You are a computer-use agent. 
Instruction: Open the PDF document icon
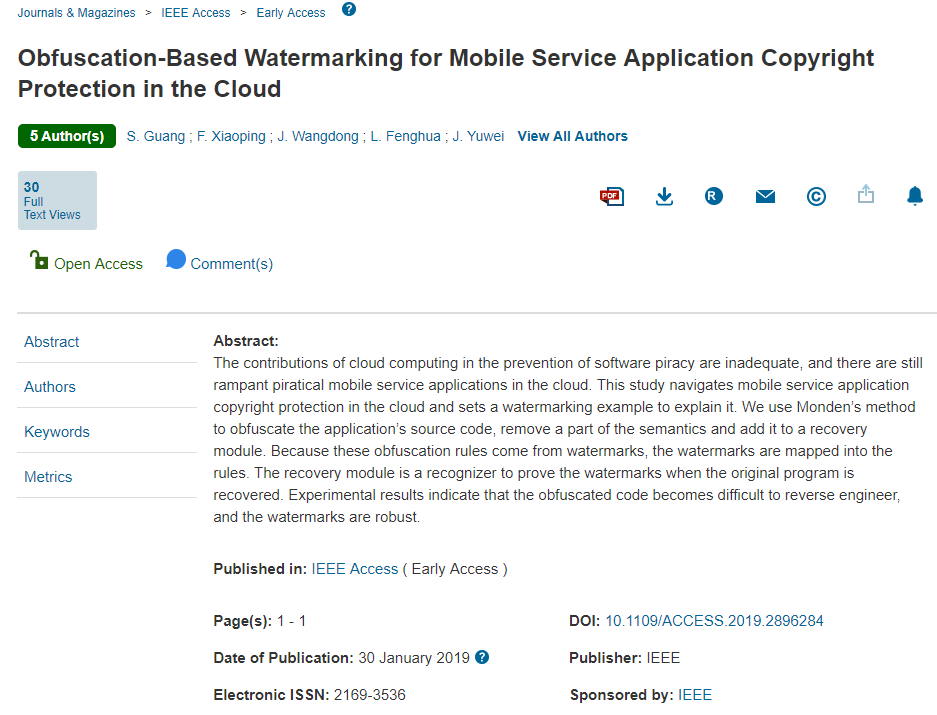click(x=611, y=196)
